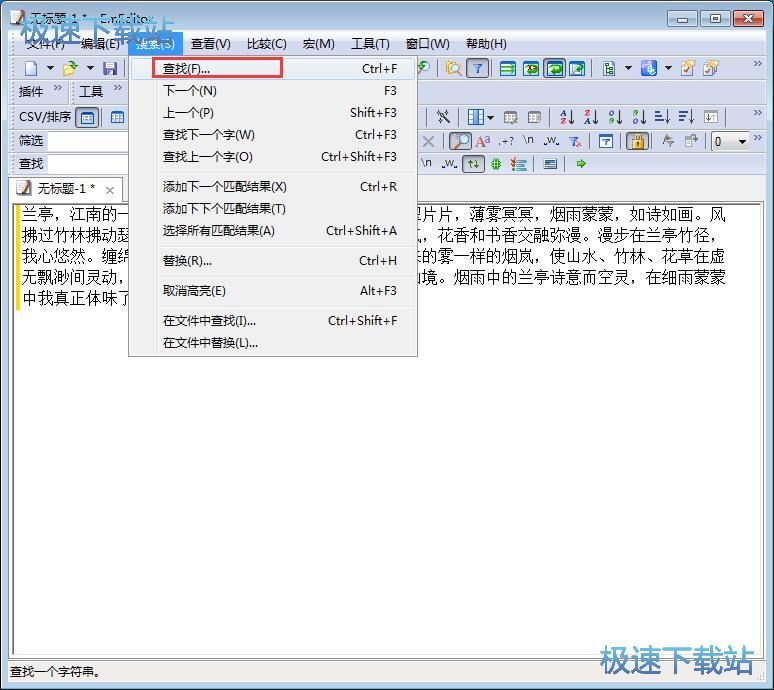Choose 下一个(N) menu entry
The image size is (774, 690).
click(273, 91)
